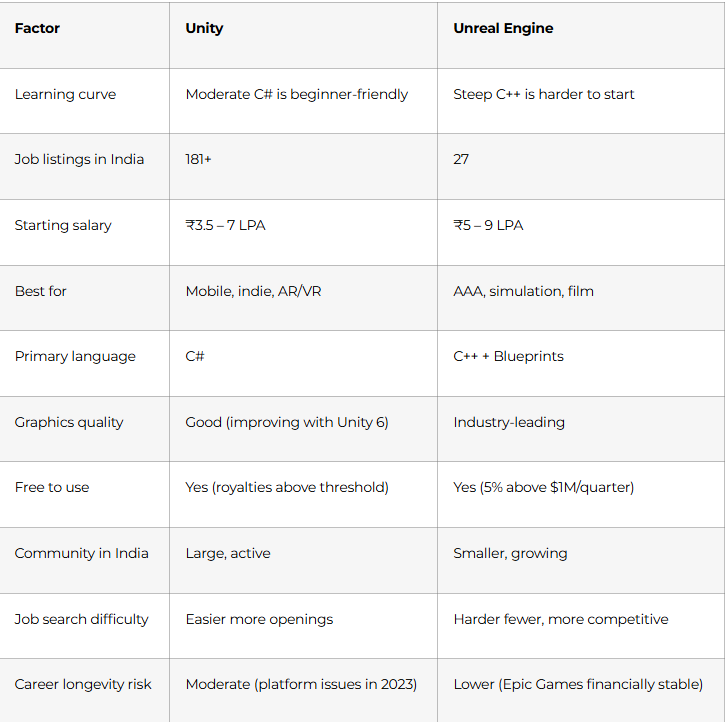
Task: Click Good (improving with Unity 6) text
Action: coord(287,422)
